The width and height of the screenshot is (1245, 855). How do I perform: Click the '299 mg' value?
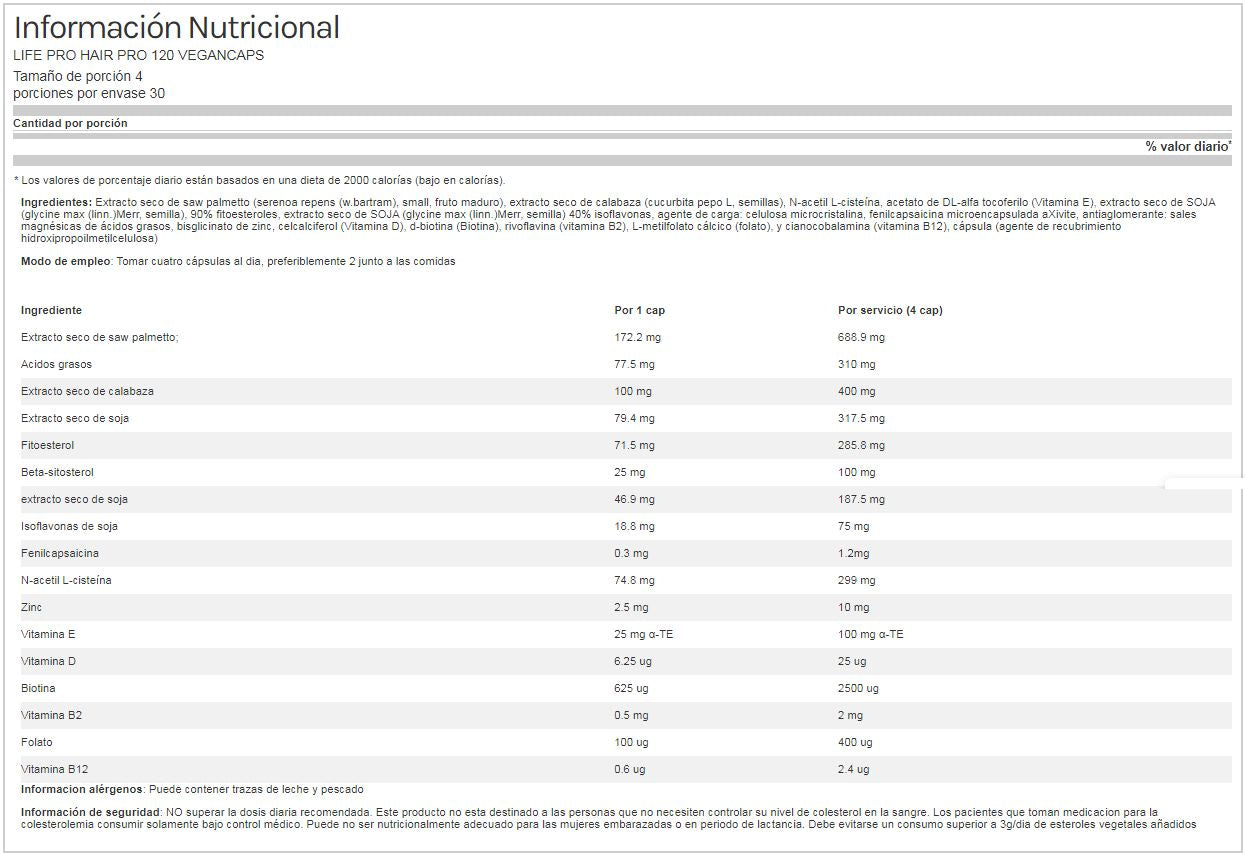click(x=856, y=580)
